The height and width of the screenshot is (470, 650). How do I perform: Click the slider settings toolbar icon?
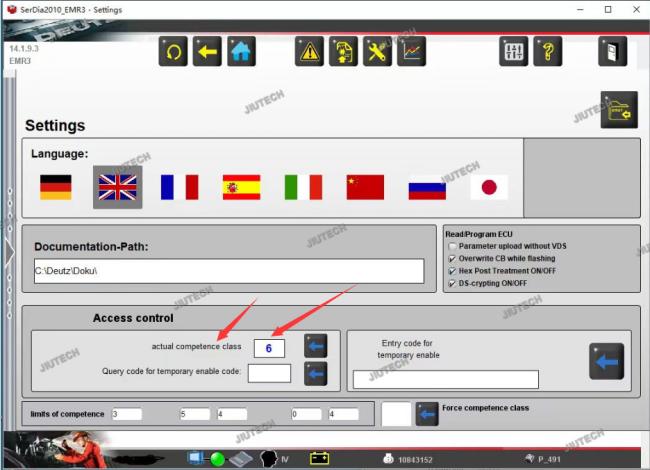(x=514, y=51)
